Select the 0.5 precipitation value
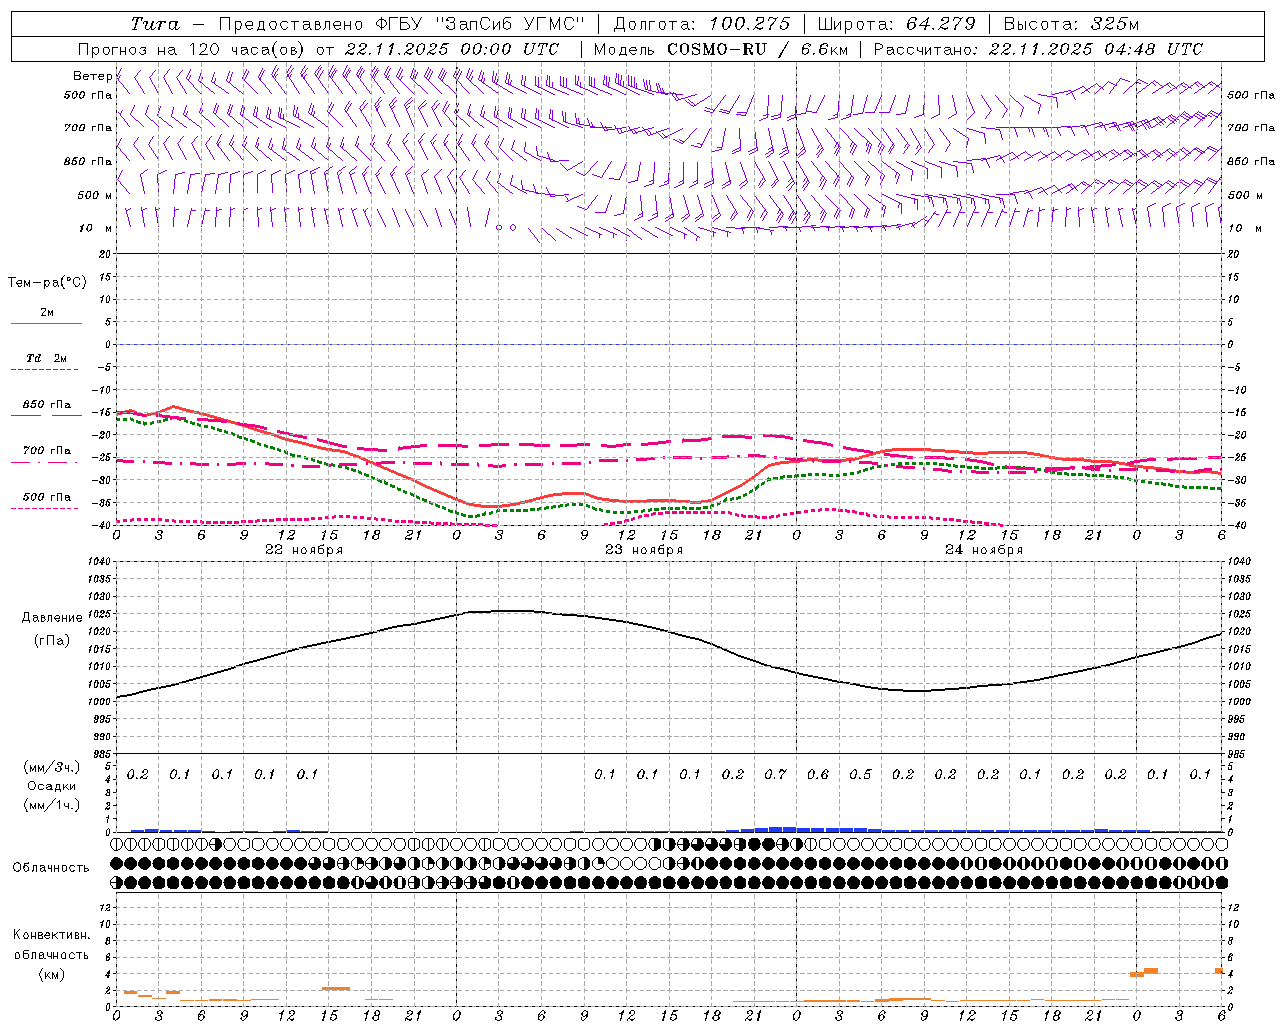The width and height of the screenshot is (1280, 1024). (x=860, y=775)
